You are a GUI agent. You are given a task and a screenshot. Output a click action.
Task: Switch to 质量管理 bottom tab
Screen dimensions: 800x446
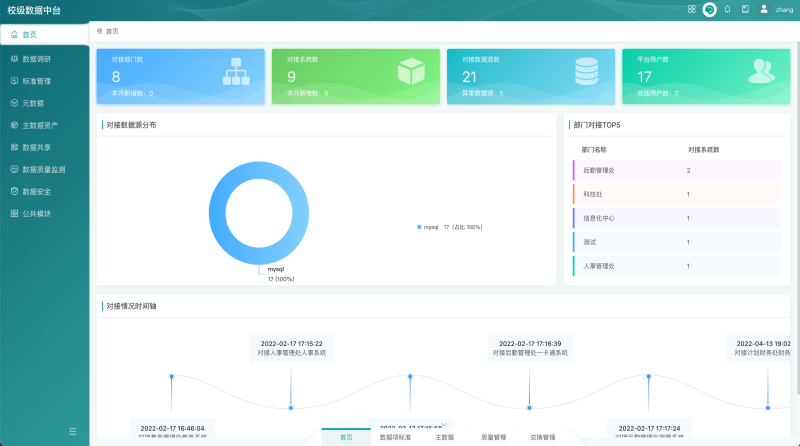point(493,437)
